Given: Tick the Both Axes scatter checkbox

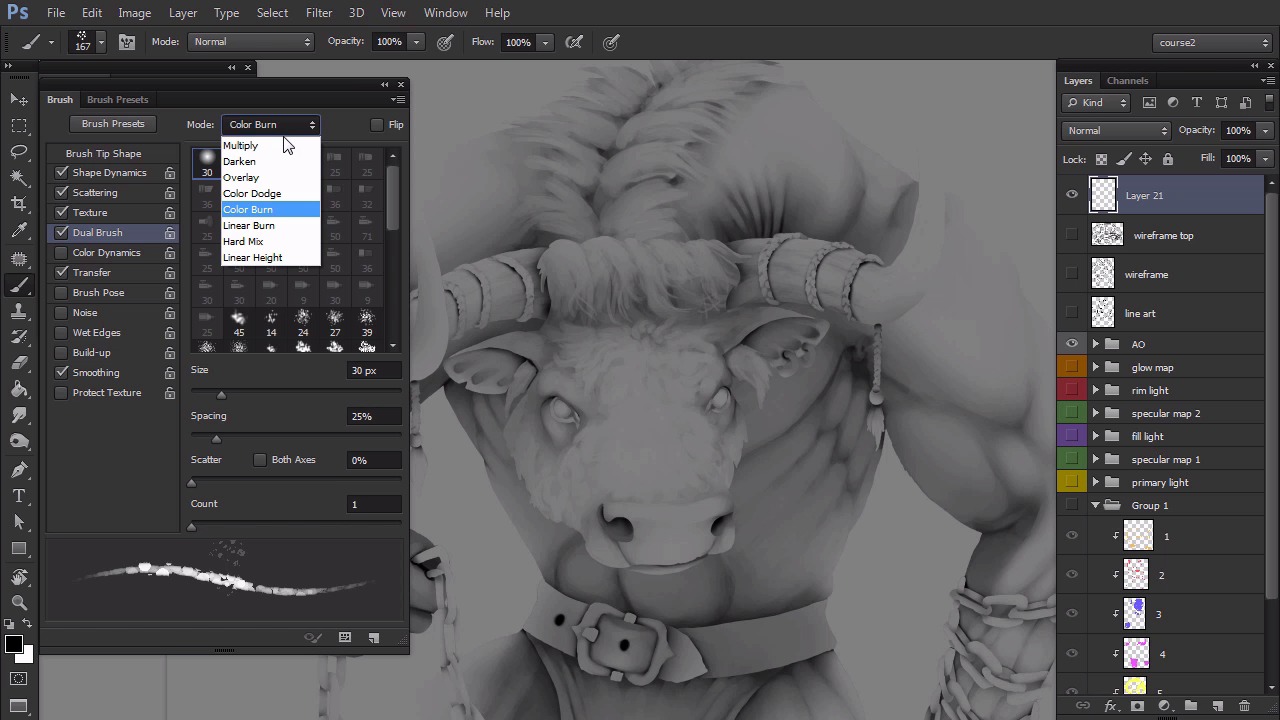Looking at the screenshot, I should pyautogui.click(x=260, y=460).
